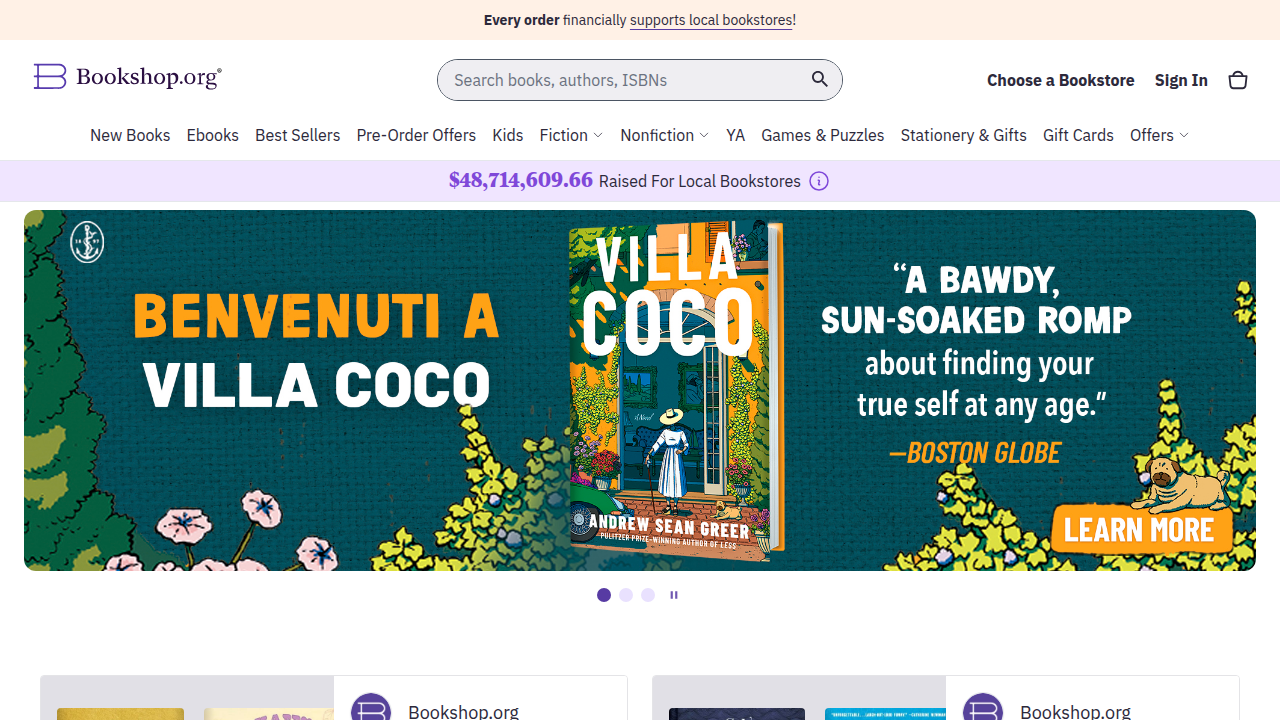Click Choose a Bookstore

(1061, 80)
